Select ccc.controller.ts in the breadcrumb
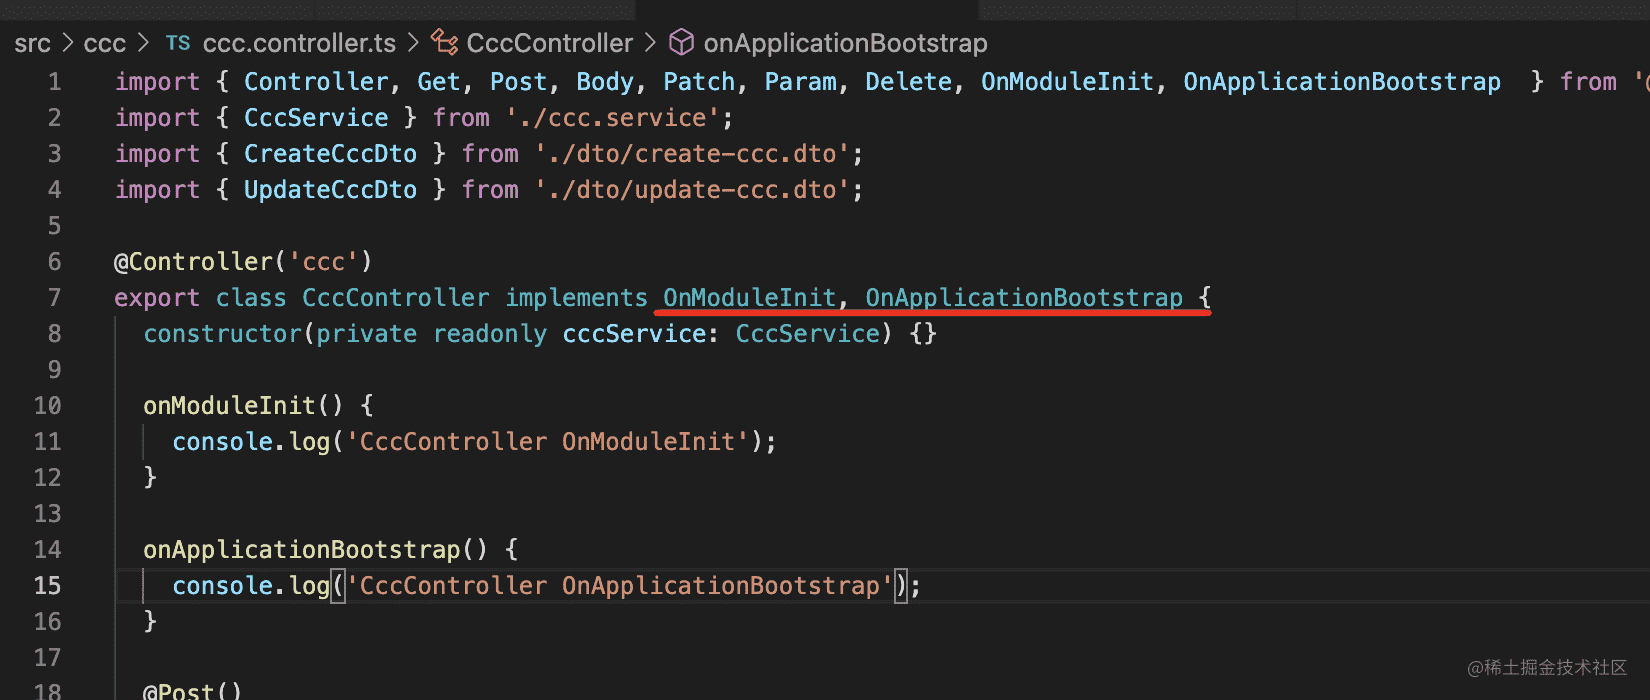Image resolution: width=1650 pixels, height=700 pixels. click(x=299, y=43)
